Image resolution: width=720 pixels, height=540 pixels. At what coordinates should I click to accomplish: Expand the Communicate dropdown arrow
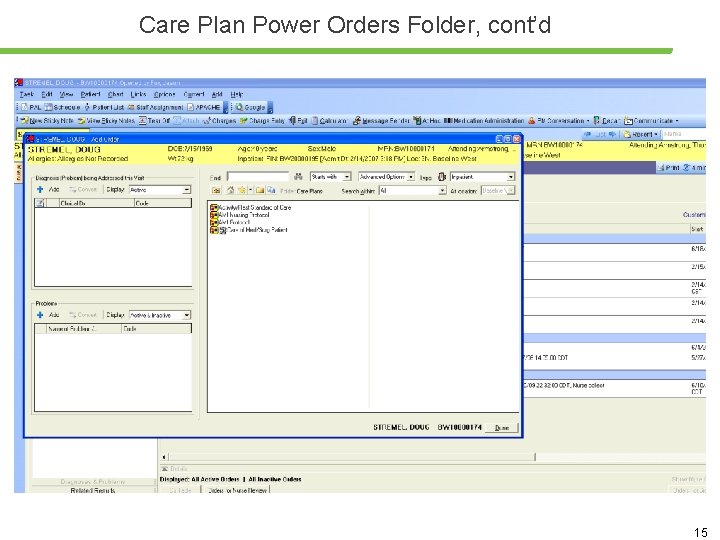coord(677,121)
